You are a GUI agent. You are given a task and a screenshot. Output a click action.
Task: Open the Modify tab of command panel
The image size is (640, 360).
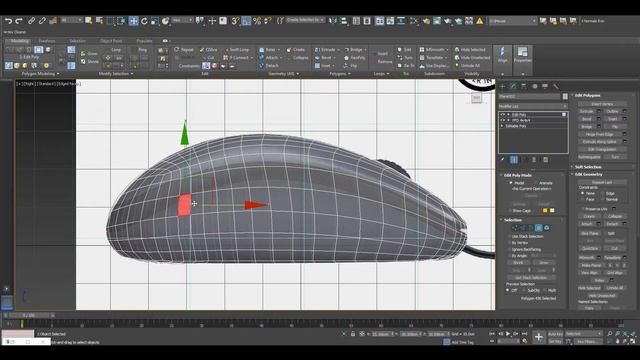(513, 86)
